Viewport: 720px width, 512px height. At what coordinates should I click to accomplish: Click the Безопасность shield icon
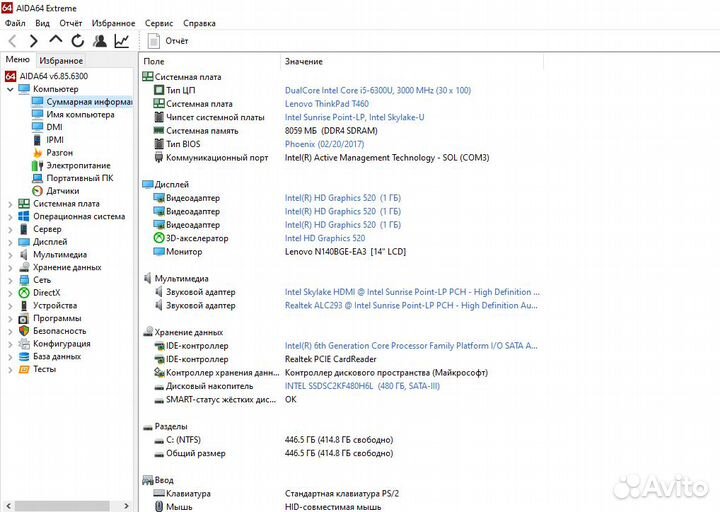24,331
